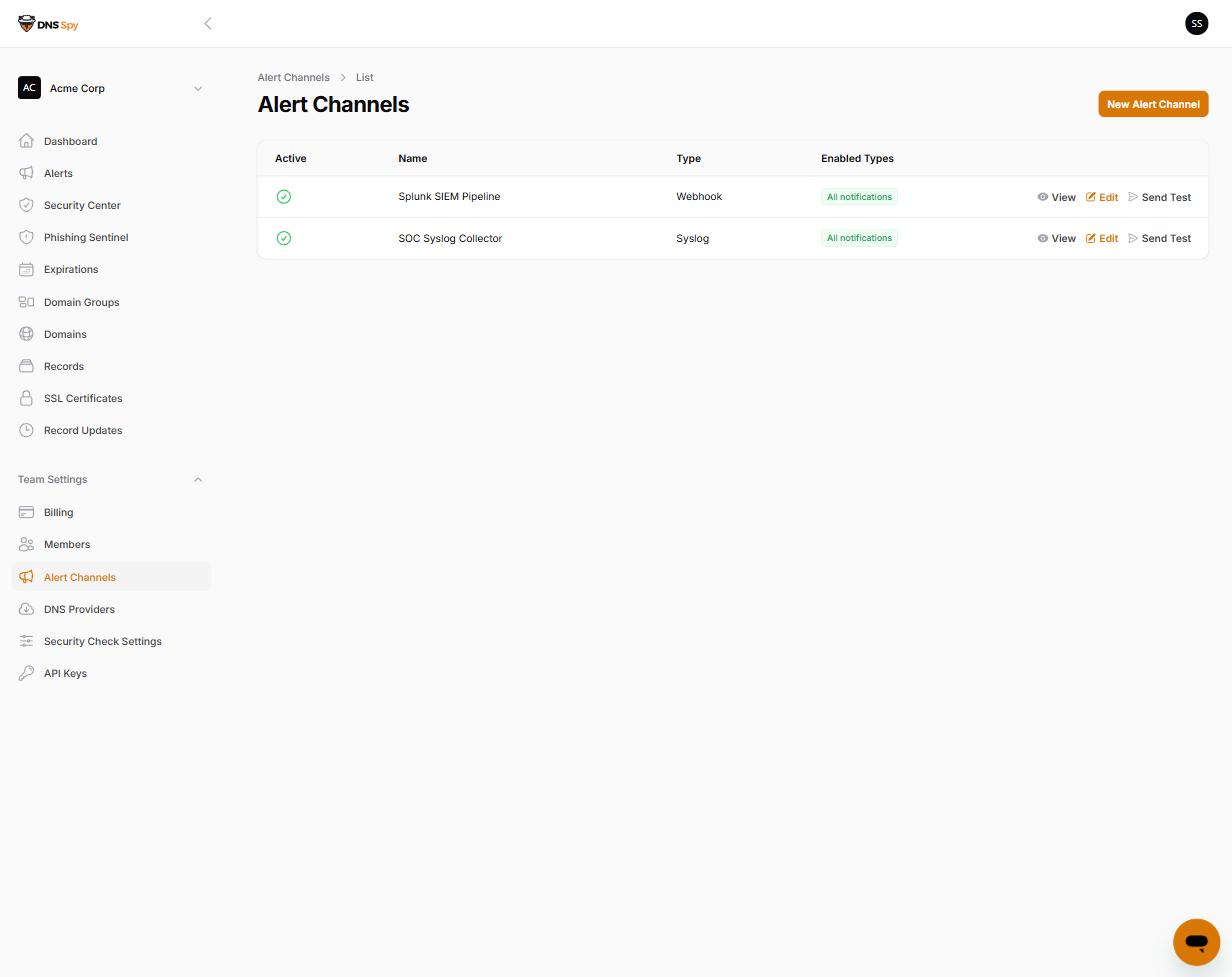
Task: Click the active checkmark for SOC Syslog Collector
Action: 284,238
